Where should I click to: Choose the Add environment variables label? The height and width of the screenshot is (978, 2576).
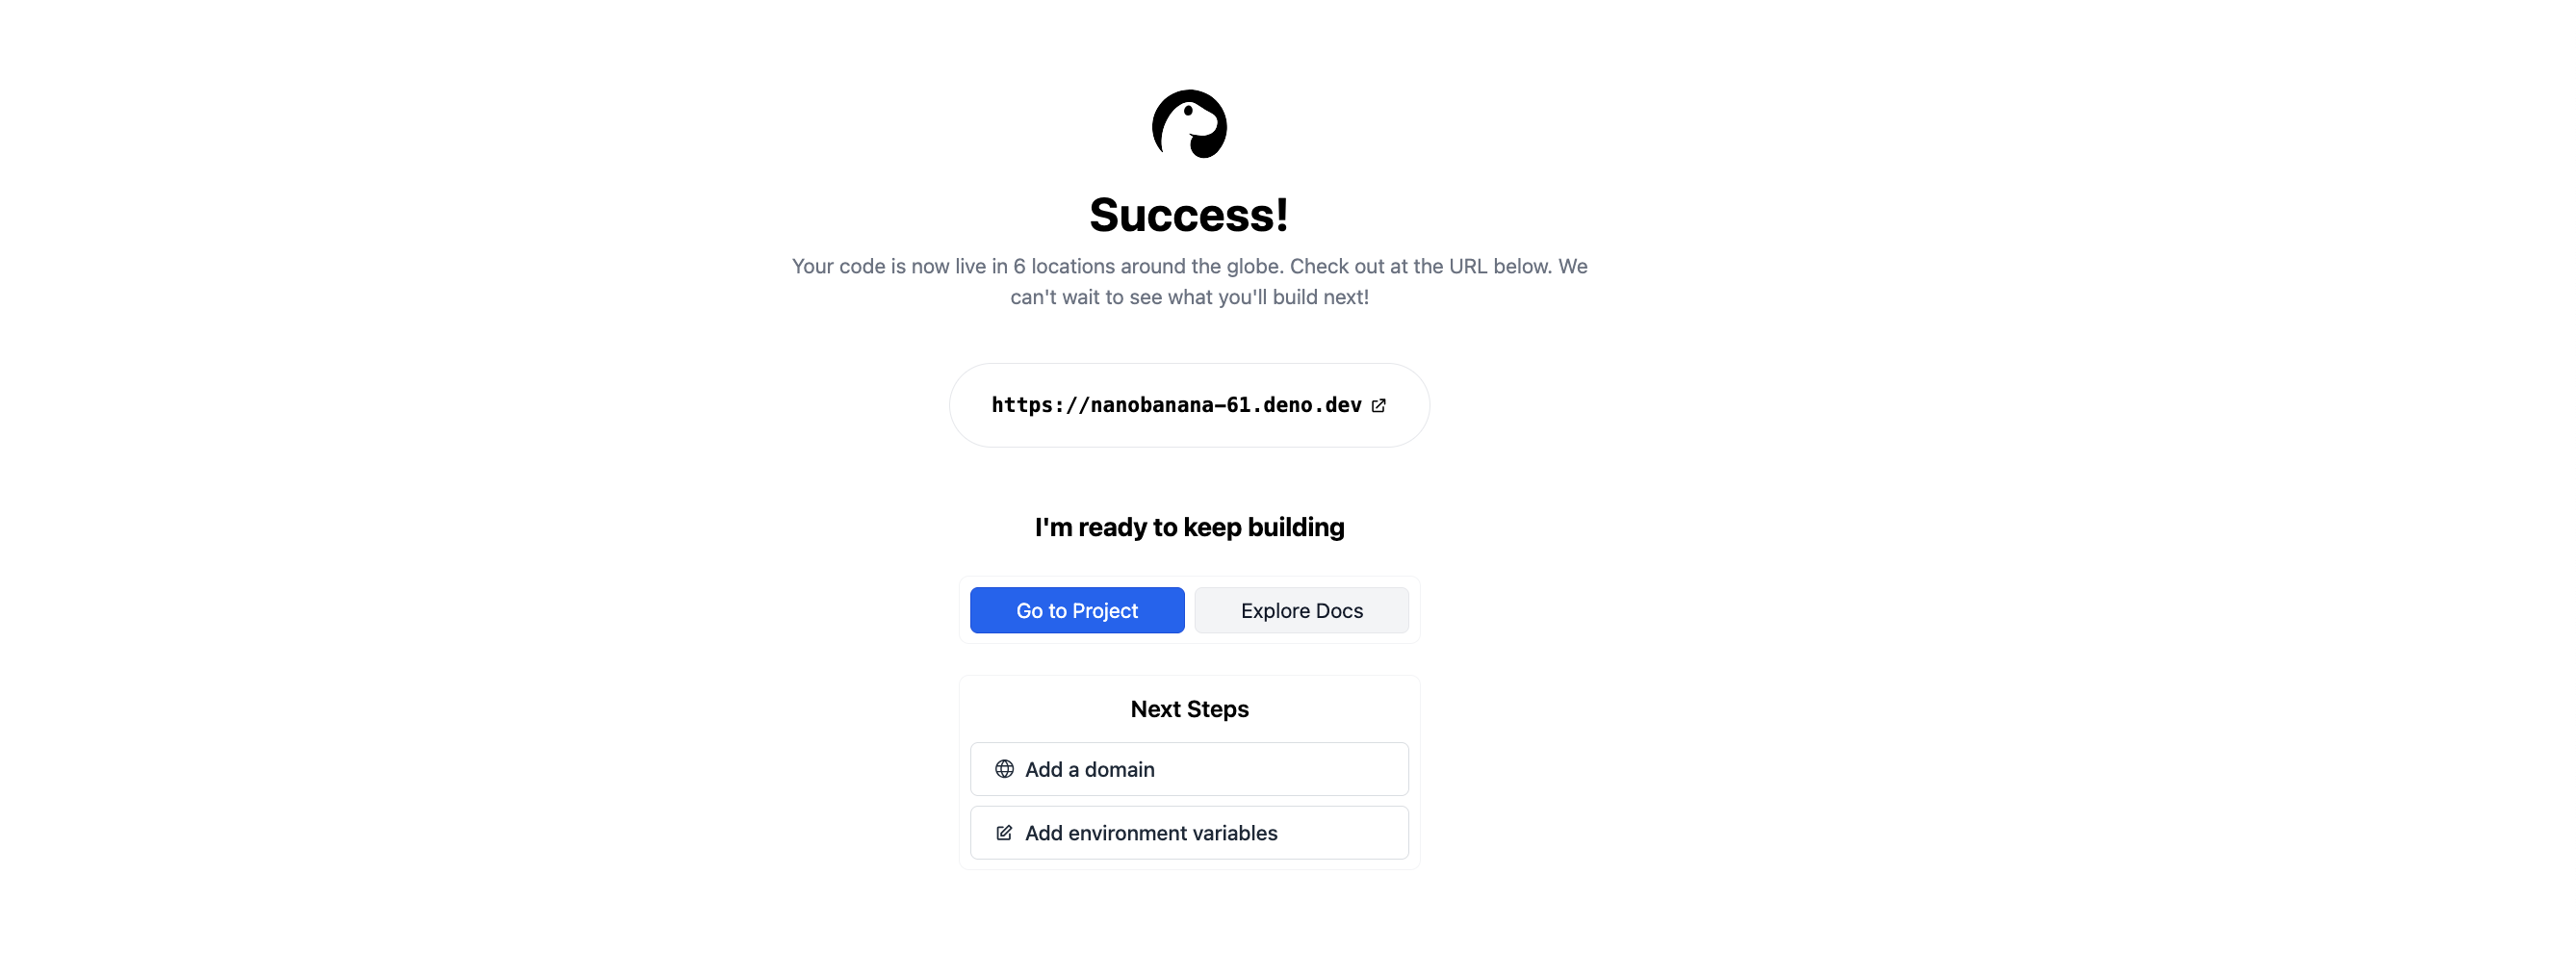click(1150, 833)
